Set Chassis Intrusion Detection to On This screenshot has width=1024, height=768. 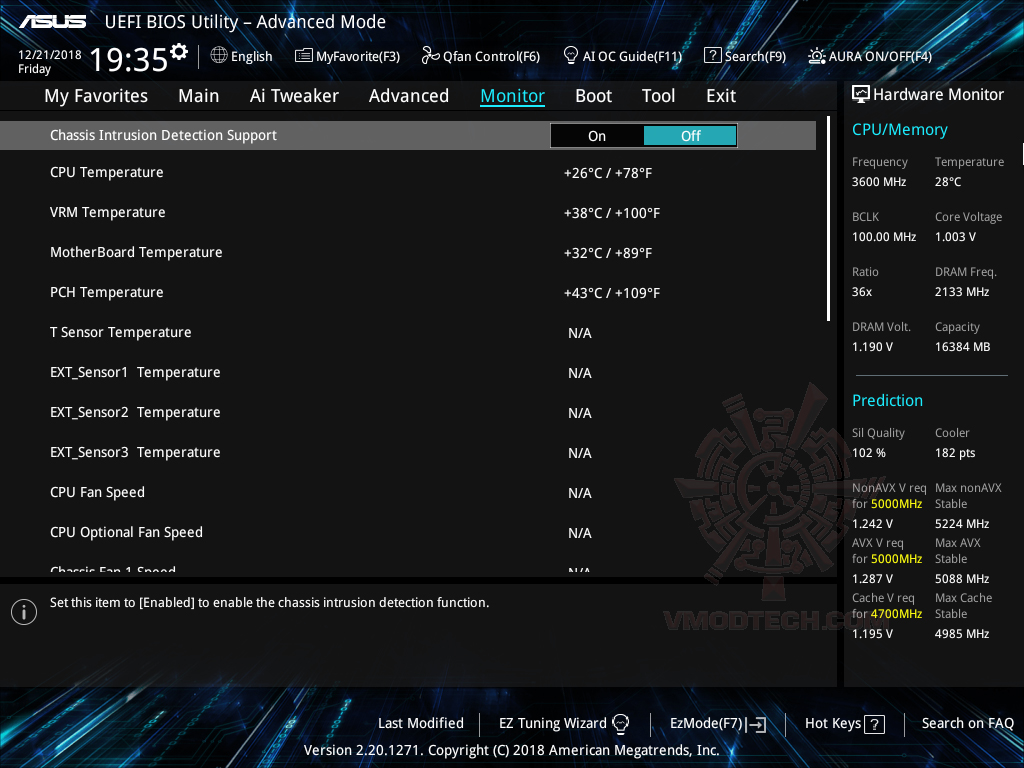click(597, 136)
